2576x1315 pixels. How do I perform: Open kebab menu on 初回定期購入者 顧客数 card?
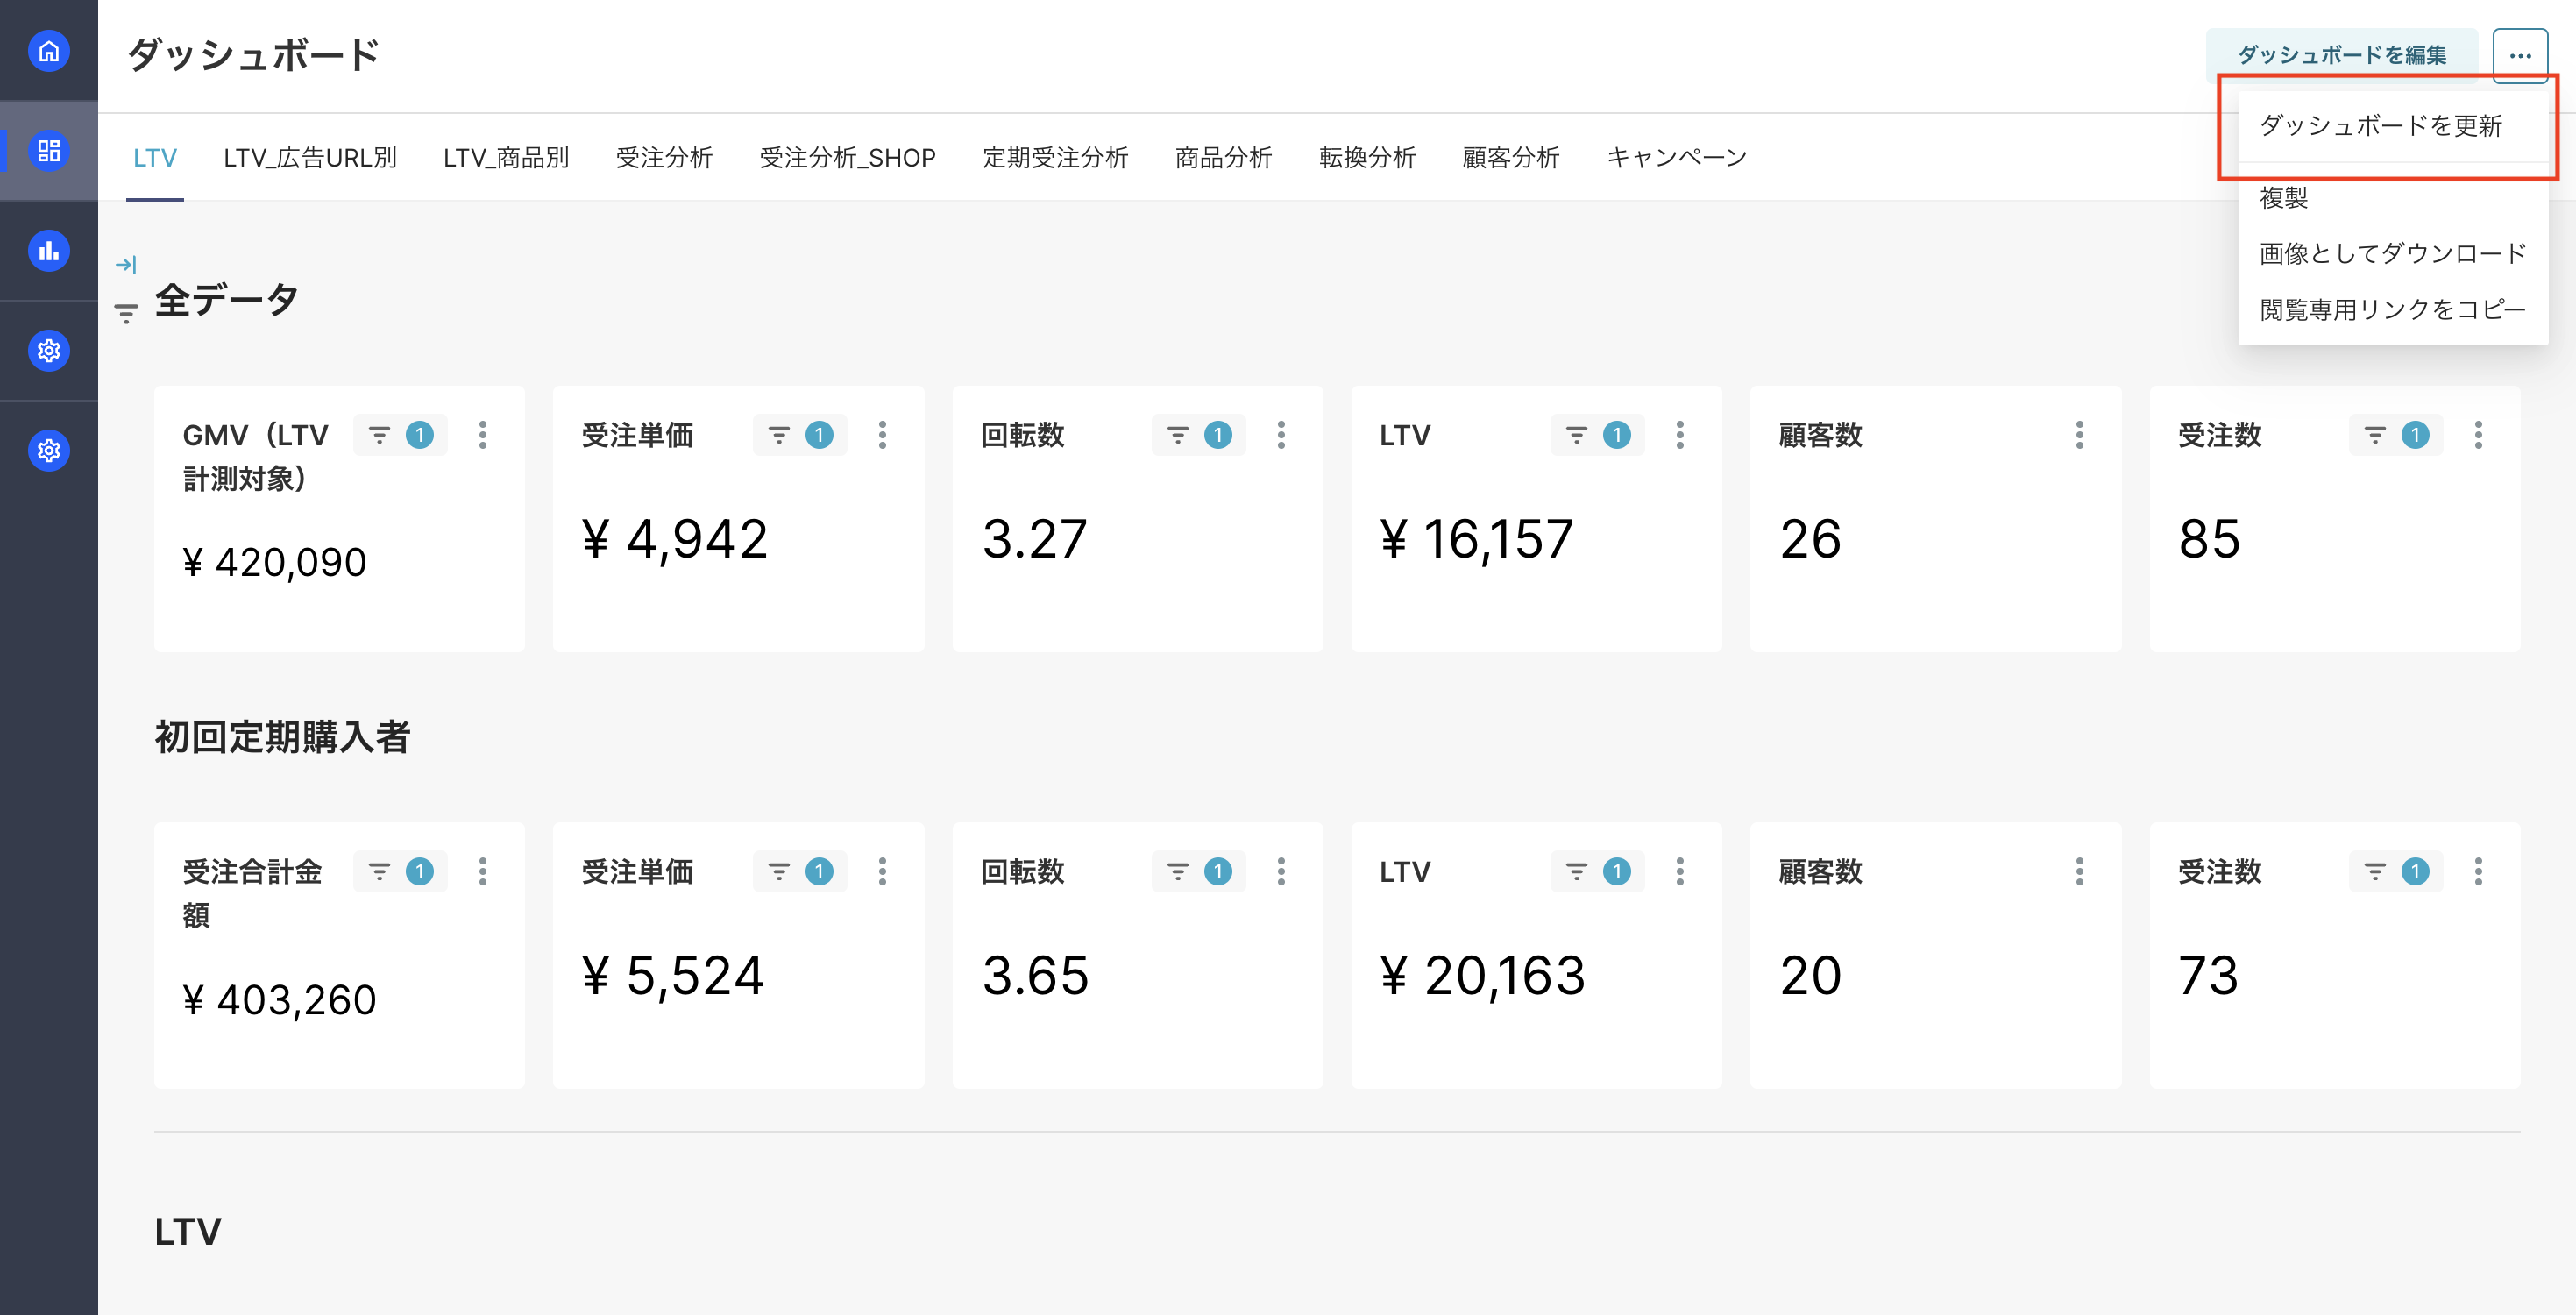coord(2079,872)
